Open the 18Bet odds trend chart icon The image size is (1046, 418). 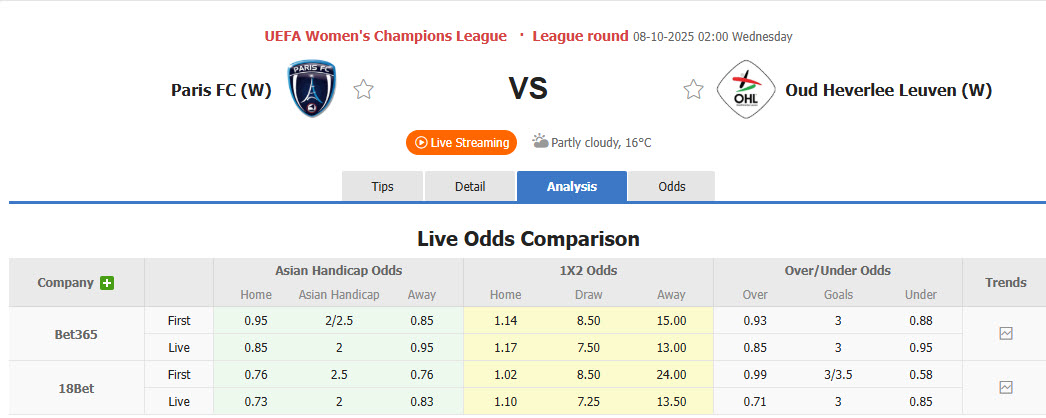point(1006,387)
